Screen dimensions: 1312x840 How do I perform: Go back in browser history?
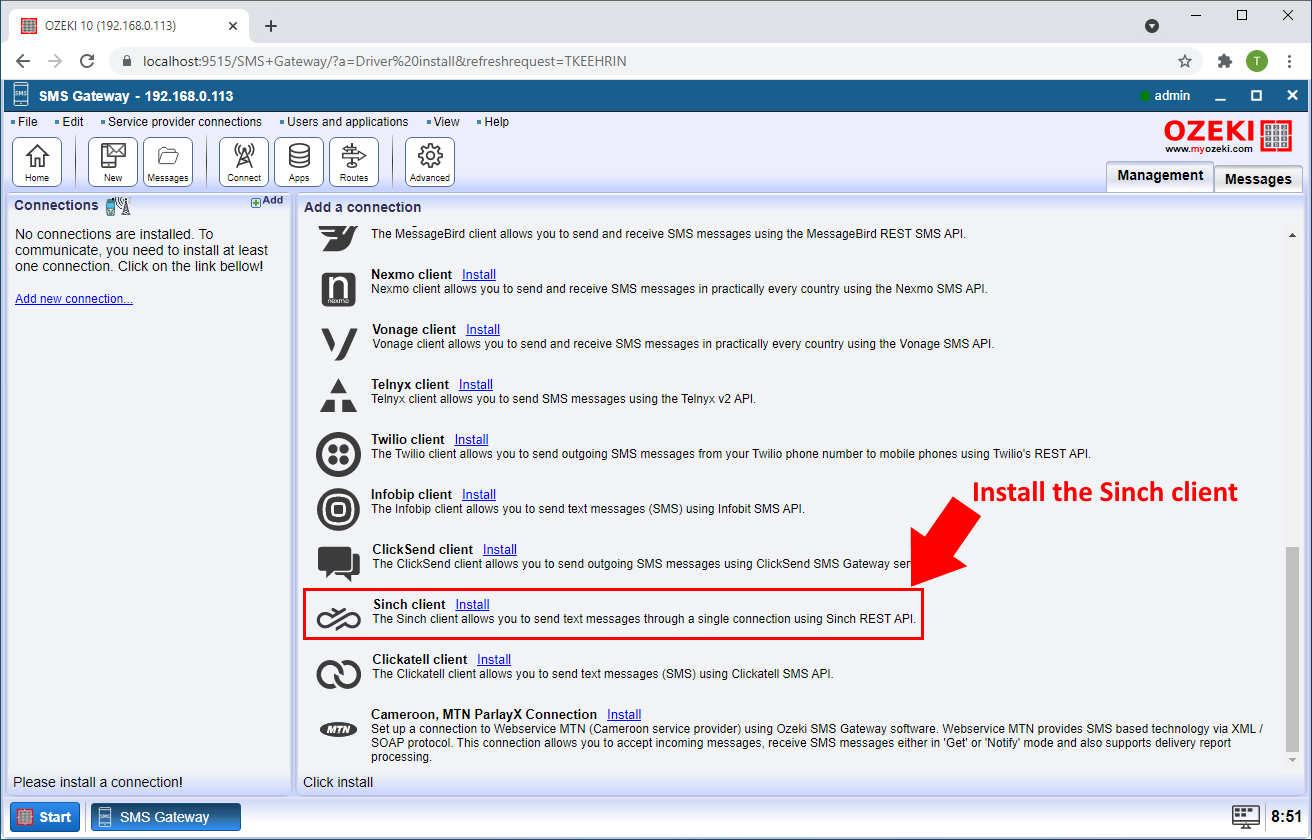tap(23, 61)
